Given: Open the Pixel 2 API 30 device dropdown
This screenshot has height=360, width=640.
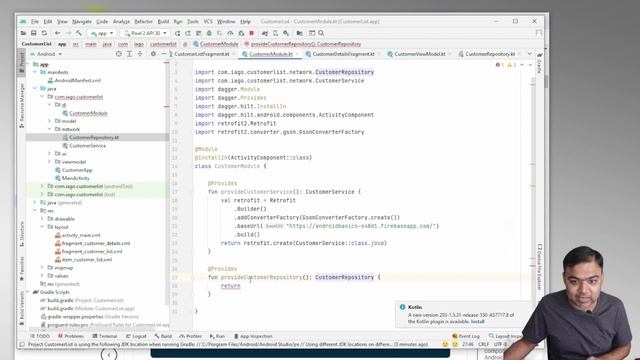Looking at the screenshot, I should coord(145,33).
